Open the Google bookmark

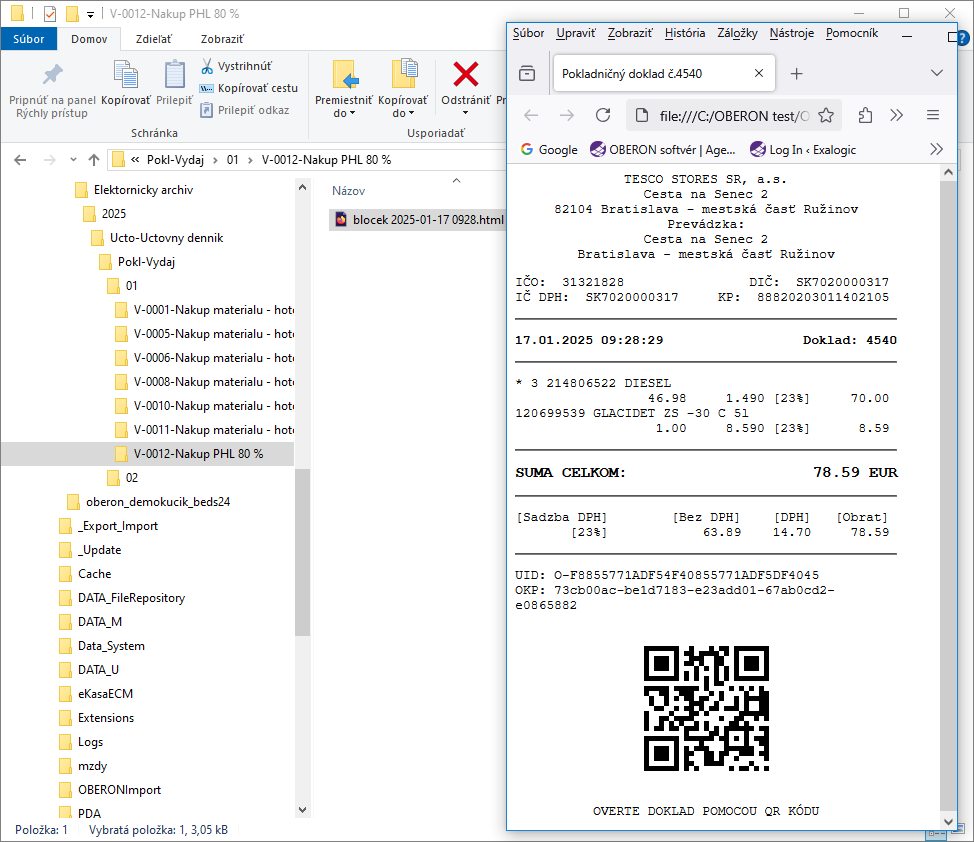pos(549,150)
